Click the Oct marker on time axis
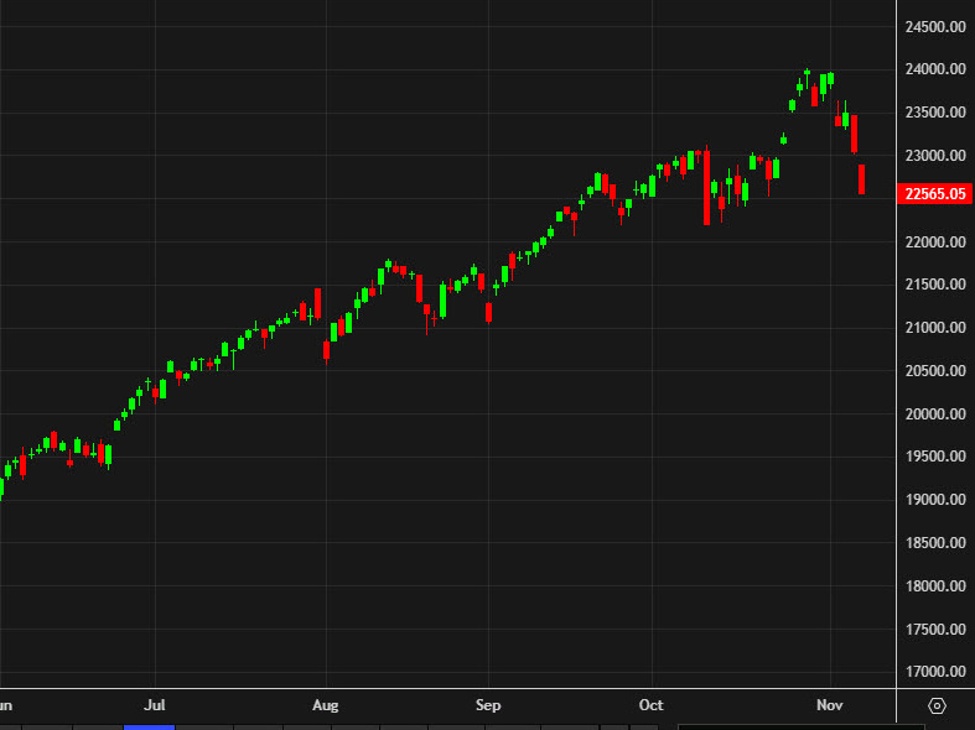The height and width of the screenshot is (730, 975). coord(651,705)
